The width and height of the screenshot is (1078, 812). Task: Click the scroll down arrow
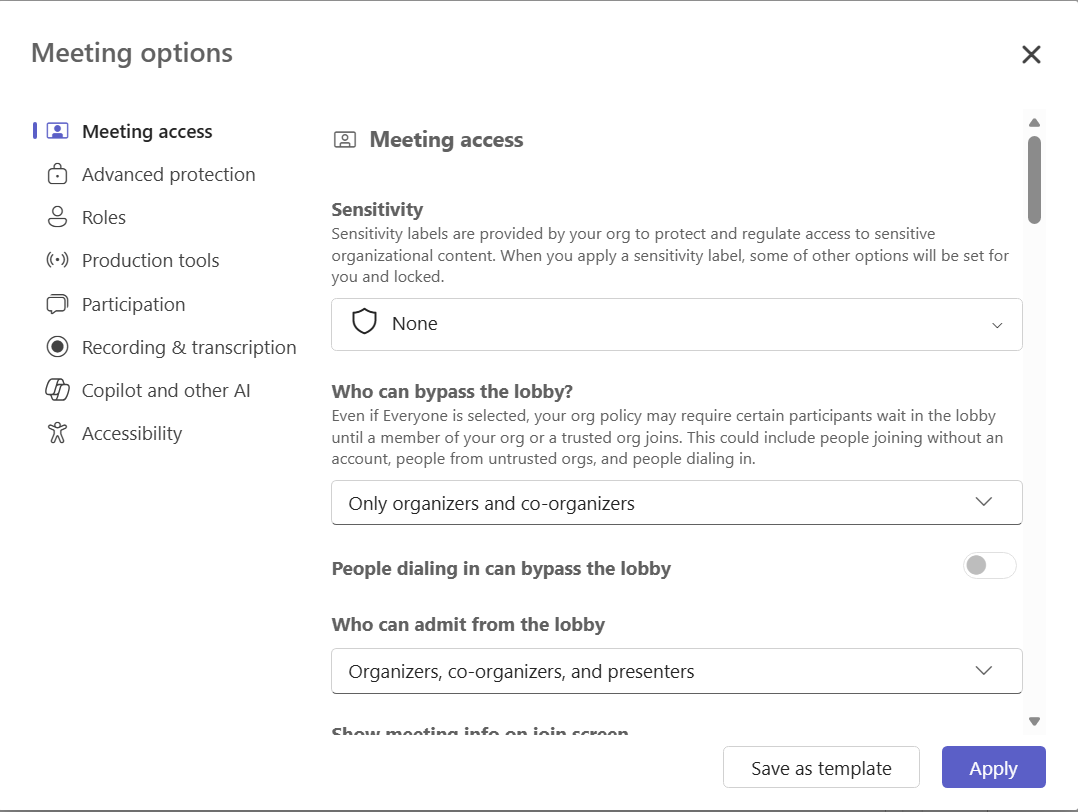[x=1034, y=721]
